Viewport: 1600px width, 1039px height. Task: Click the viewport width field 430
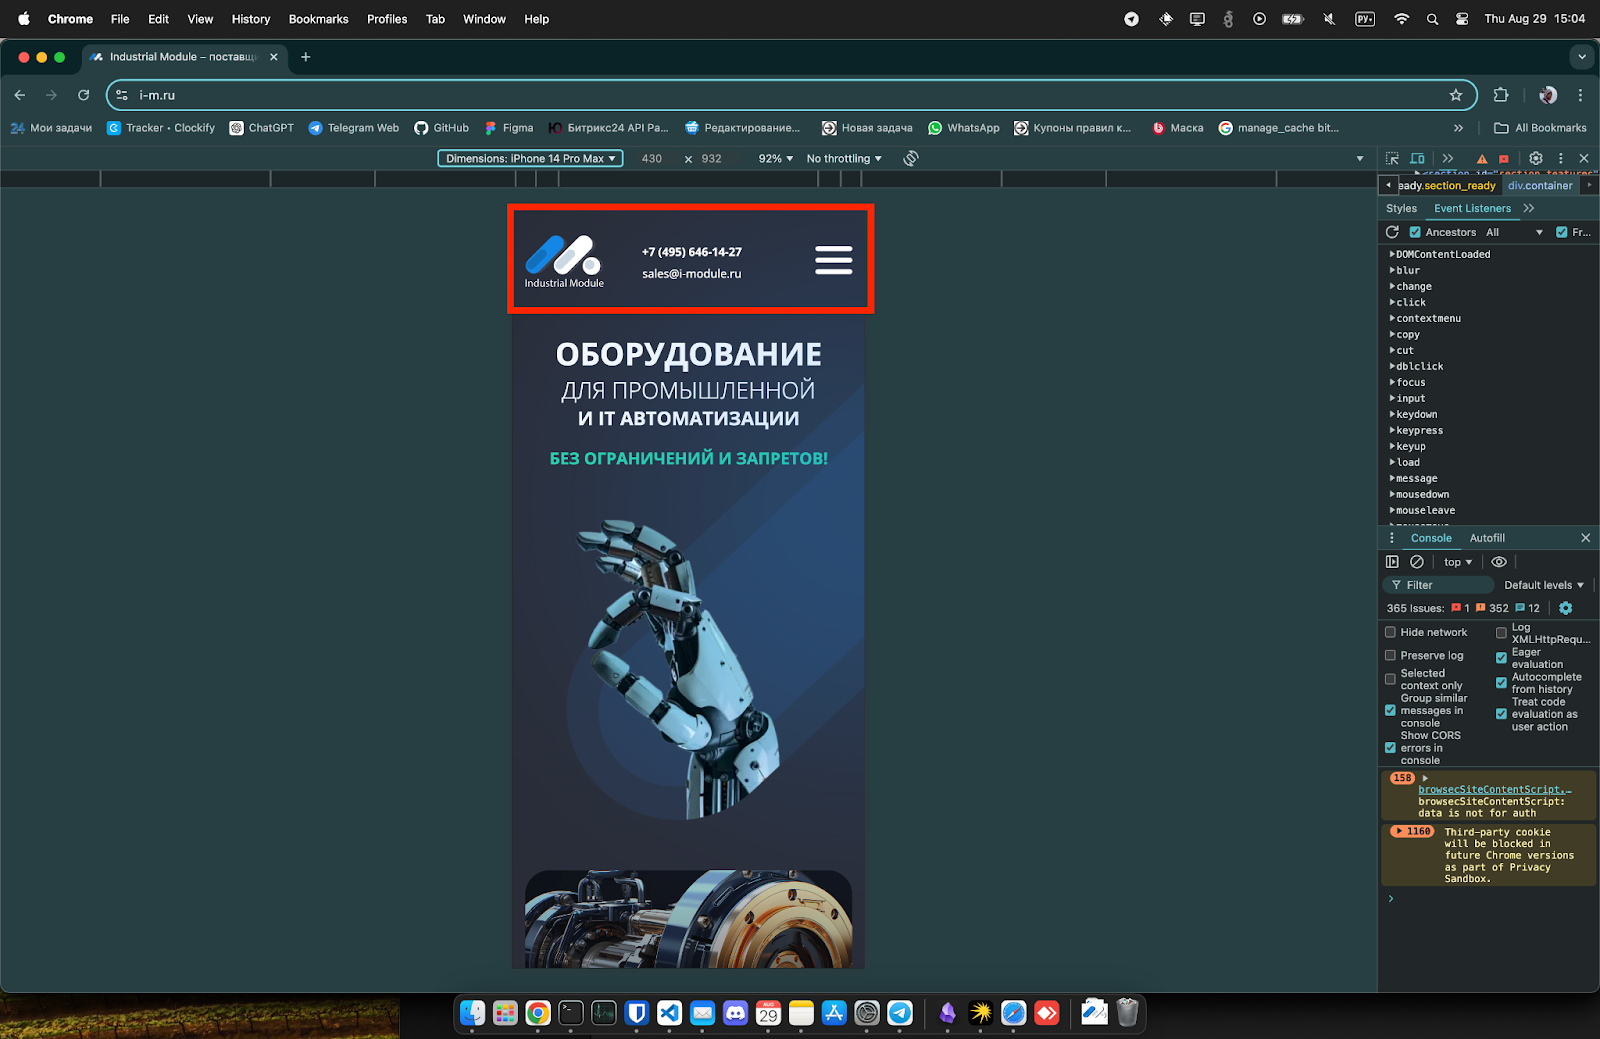tap(652, 158)
